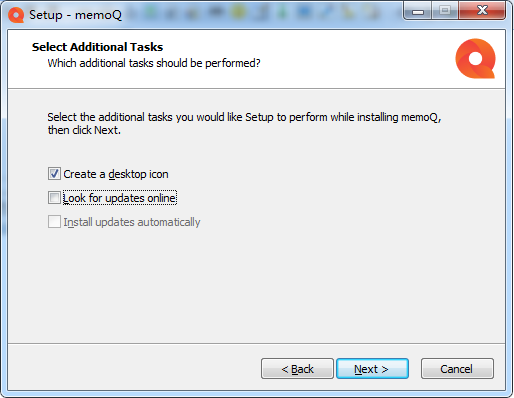
Task: Minimize the memoQ Setup window
Action: click(418, 11)
